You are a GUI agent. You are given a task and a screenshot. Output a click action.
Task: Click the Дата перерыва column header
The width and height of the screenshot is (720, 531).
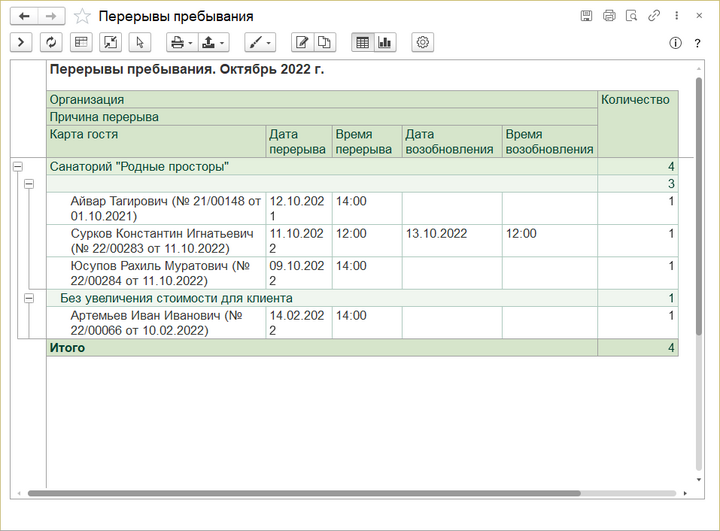click(x=299, y=141)
